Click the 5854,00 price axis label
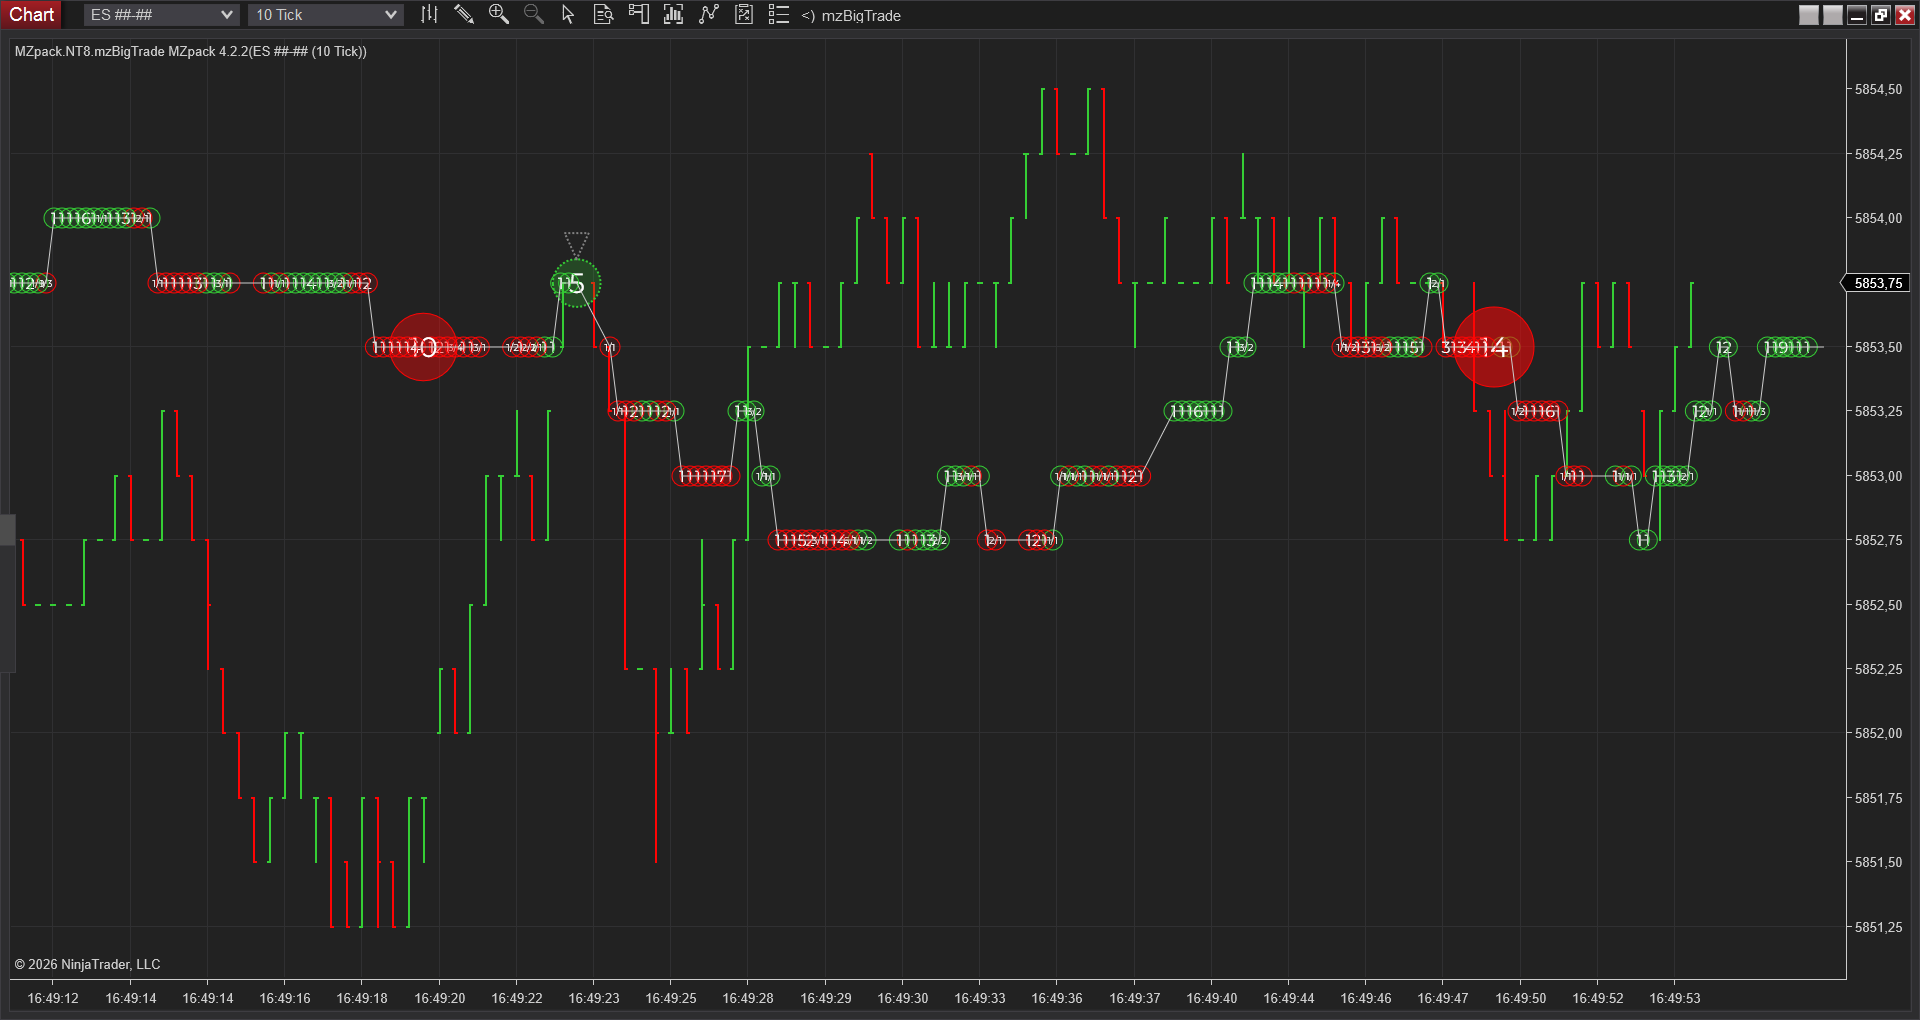The height and width of the screenshot is (1020, 1920). [1878, 218]
